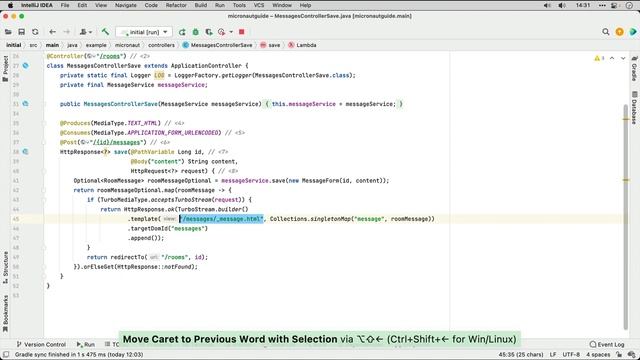Collapse the if block fold at line 43

click(x=44, y=200)
